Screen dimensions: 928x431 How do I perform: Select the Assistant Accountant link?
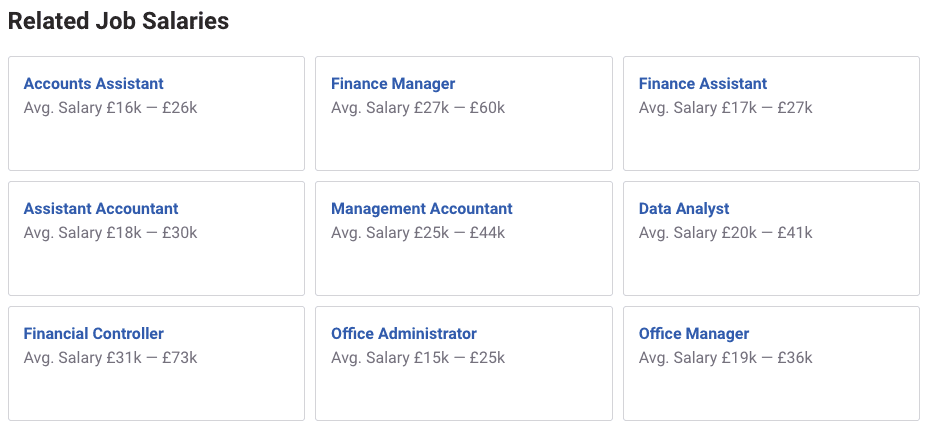(x=101, y=209)
